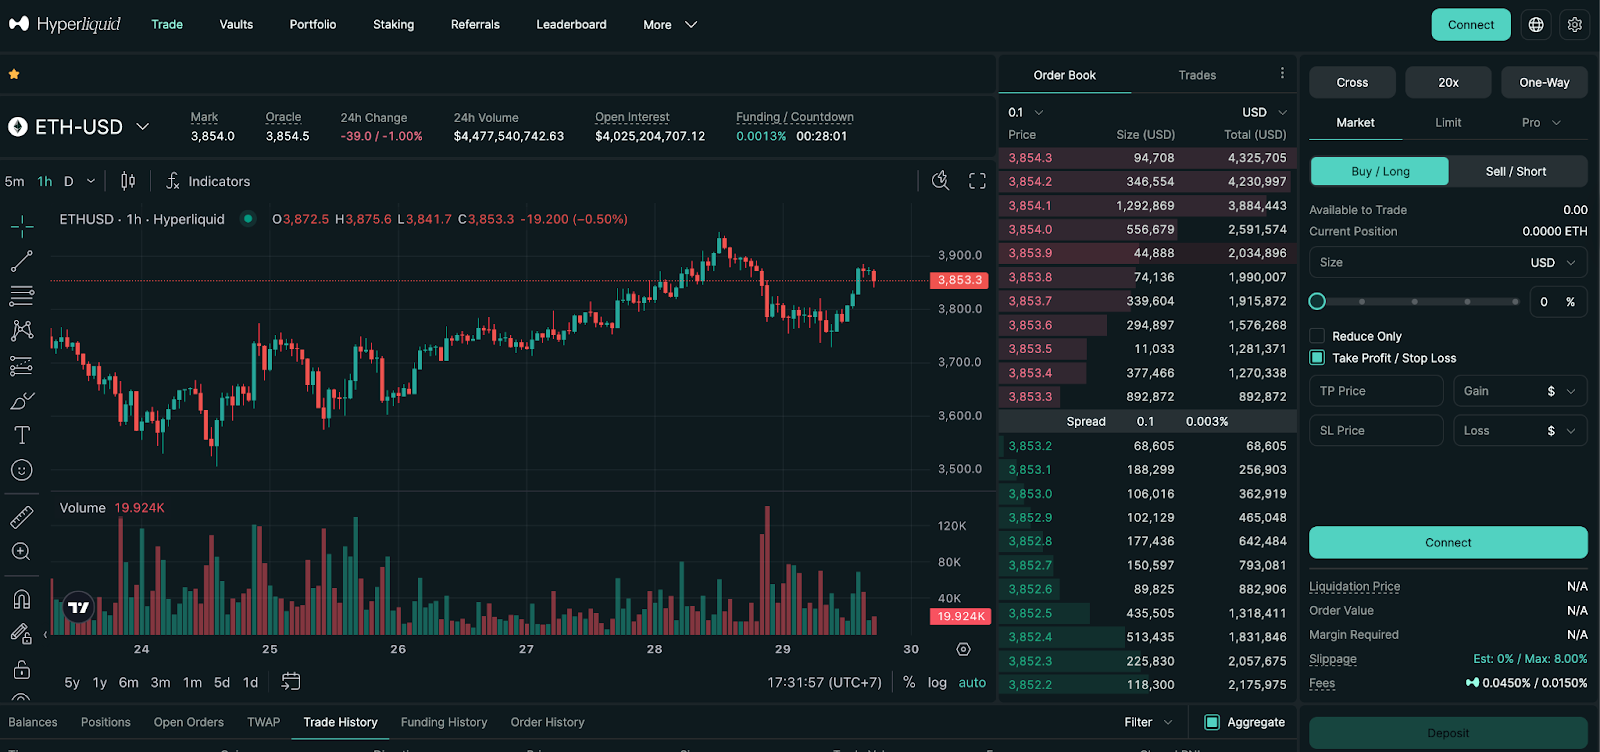Open the 0.1 price grouping dropdown
This screenshot has width=1600, height=752.
coord(1026,112)
